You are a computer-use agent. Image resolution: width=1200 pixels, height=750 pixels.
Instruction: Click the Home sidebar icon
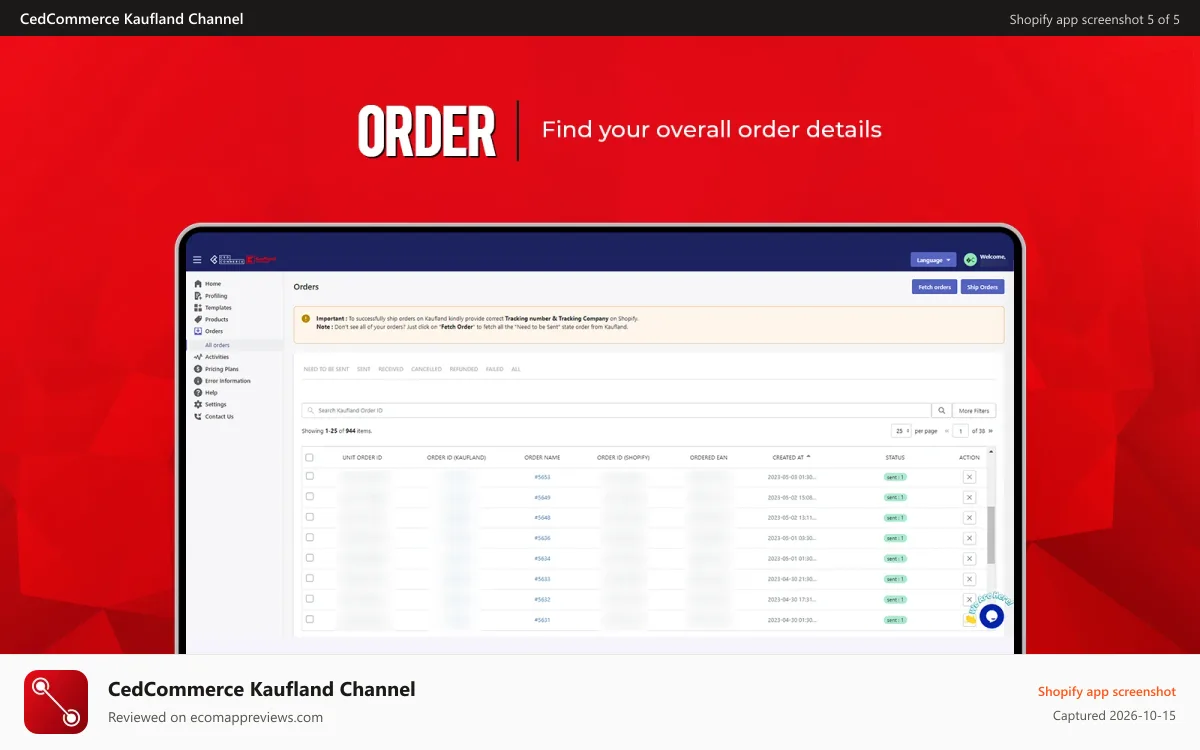tap(198, 284)
